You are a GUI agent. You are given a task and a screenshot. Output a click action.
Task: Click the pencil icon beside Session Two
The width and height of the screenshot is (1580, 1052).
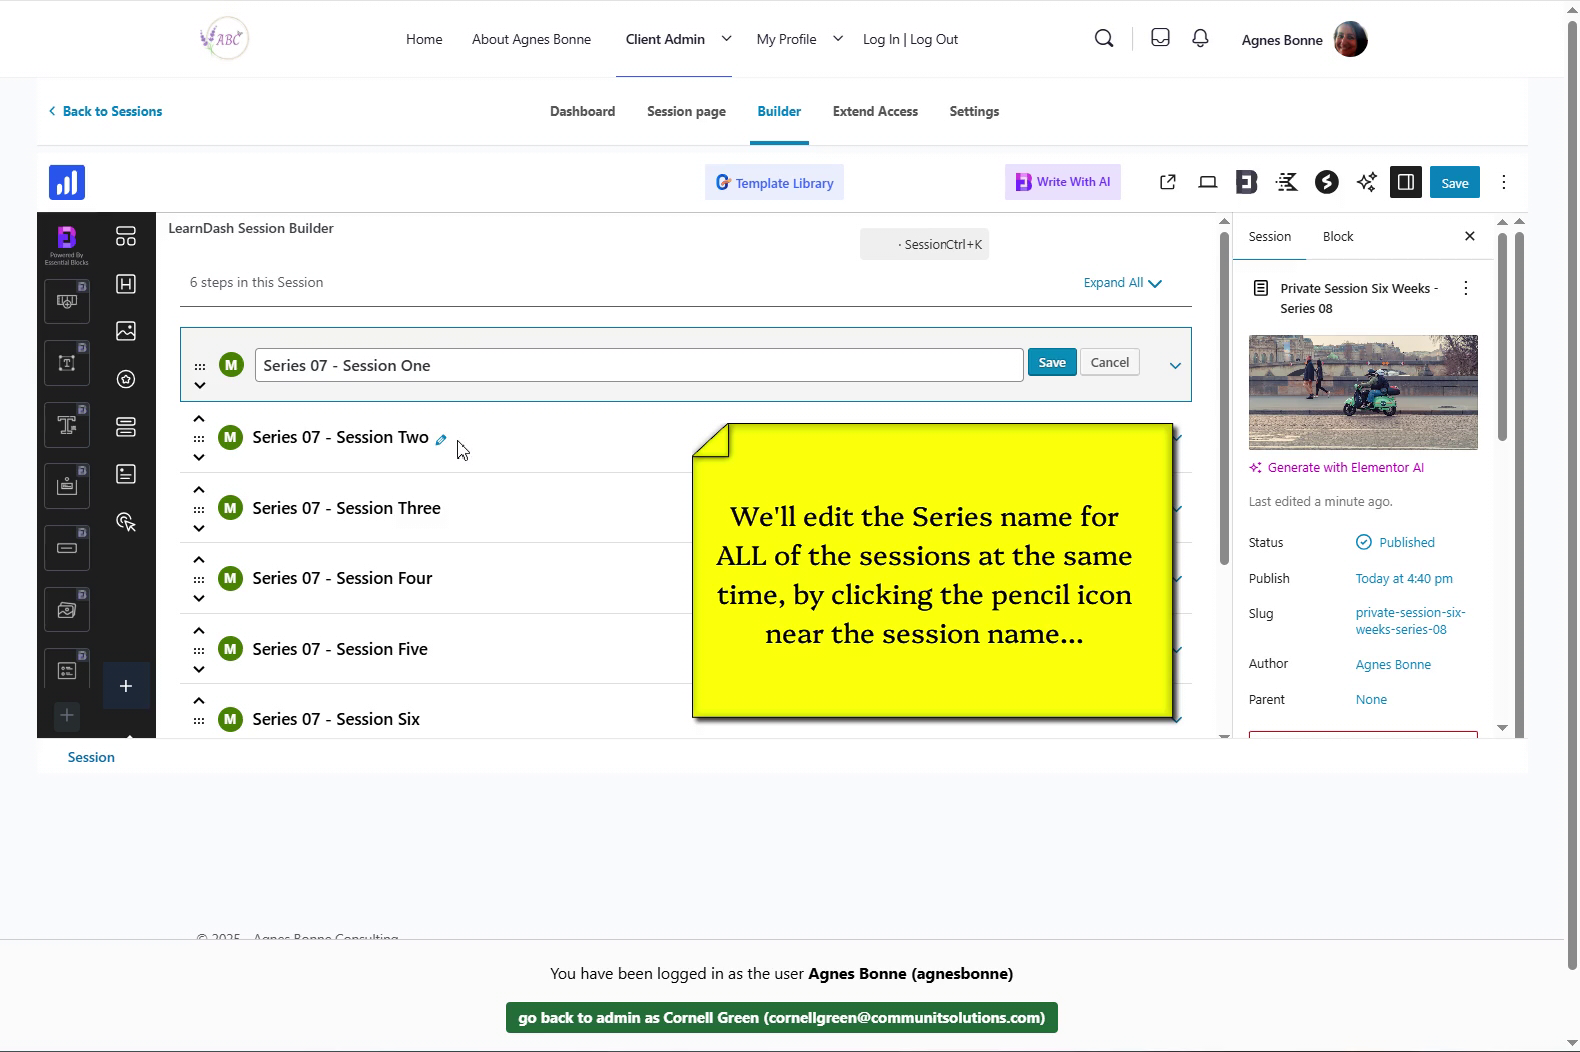[441, 440]
